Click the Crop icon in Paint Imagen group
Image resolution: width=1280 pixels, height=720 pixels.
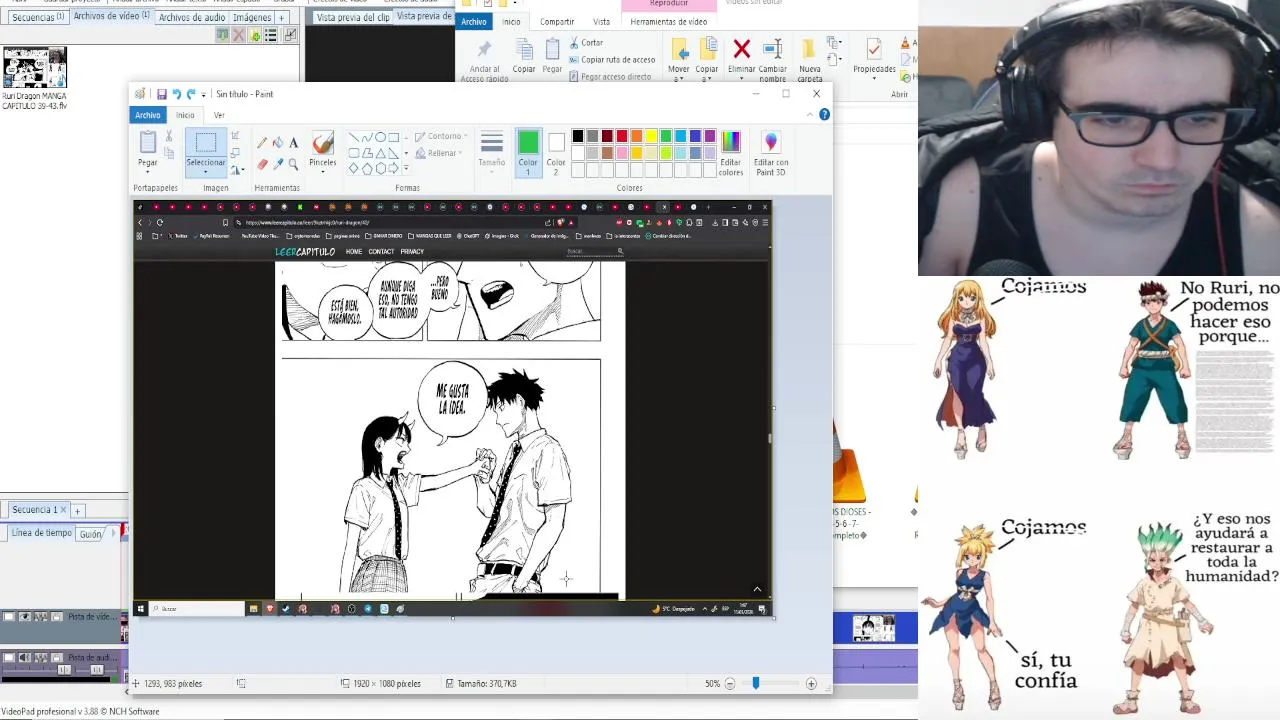[x=236, y=135]
